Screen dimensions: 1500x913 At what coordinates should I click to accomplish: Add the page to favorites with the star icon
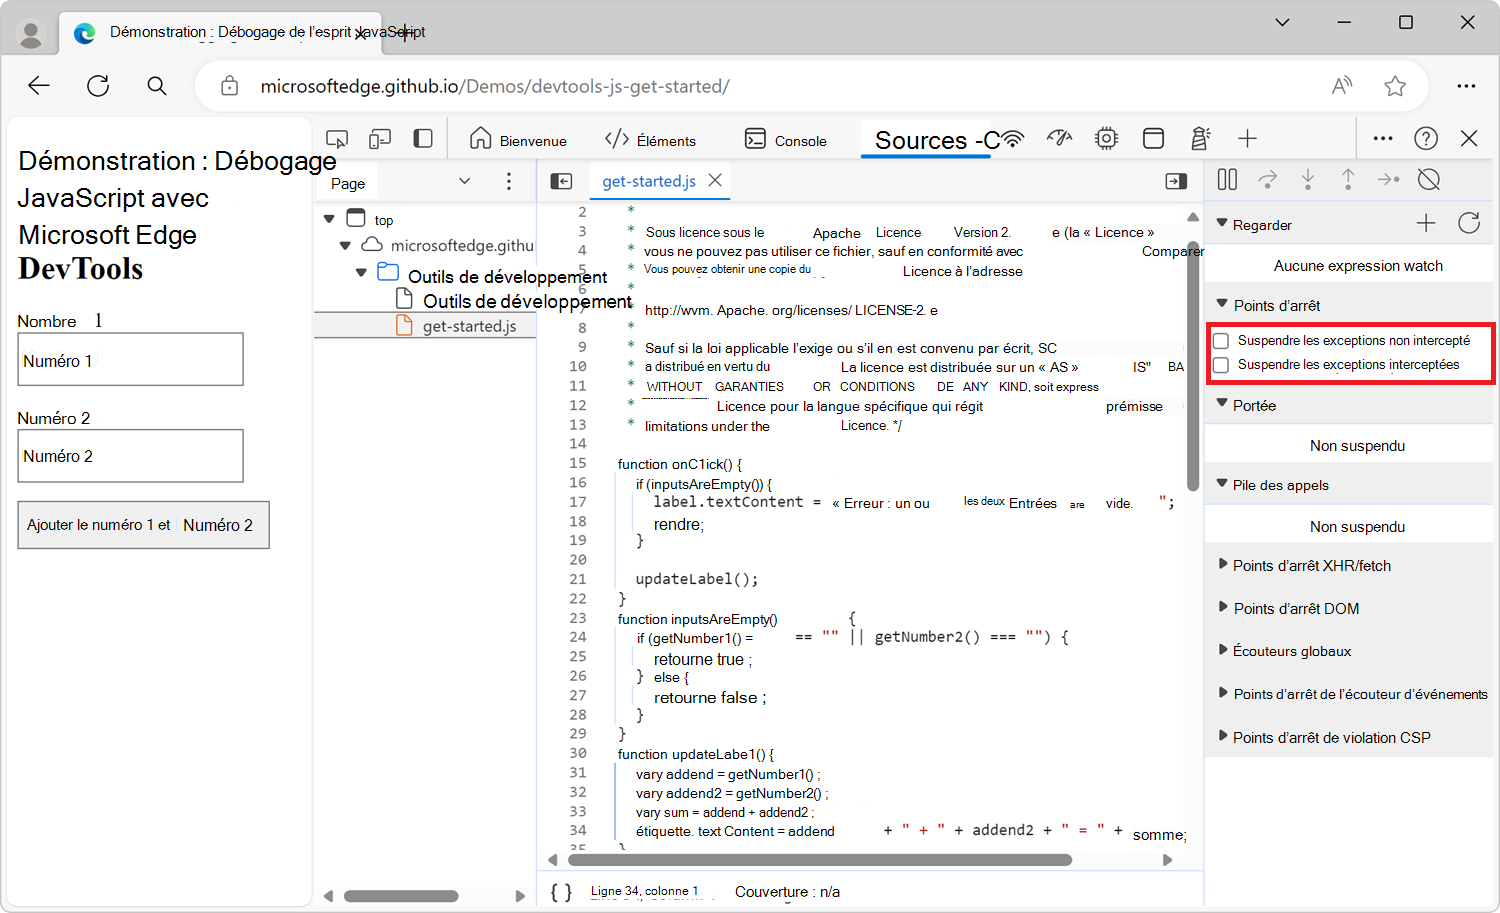1395,86
